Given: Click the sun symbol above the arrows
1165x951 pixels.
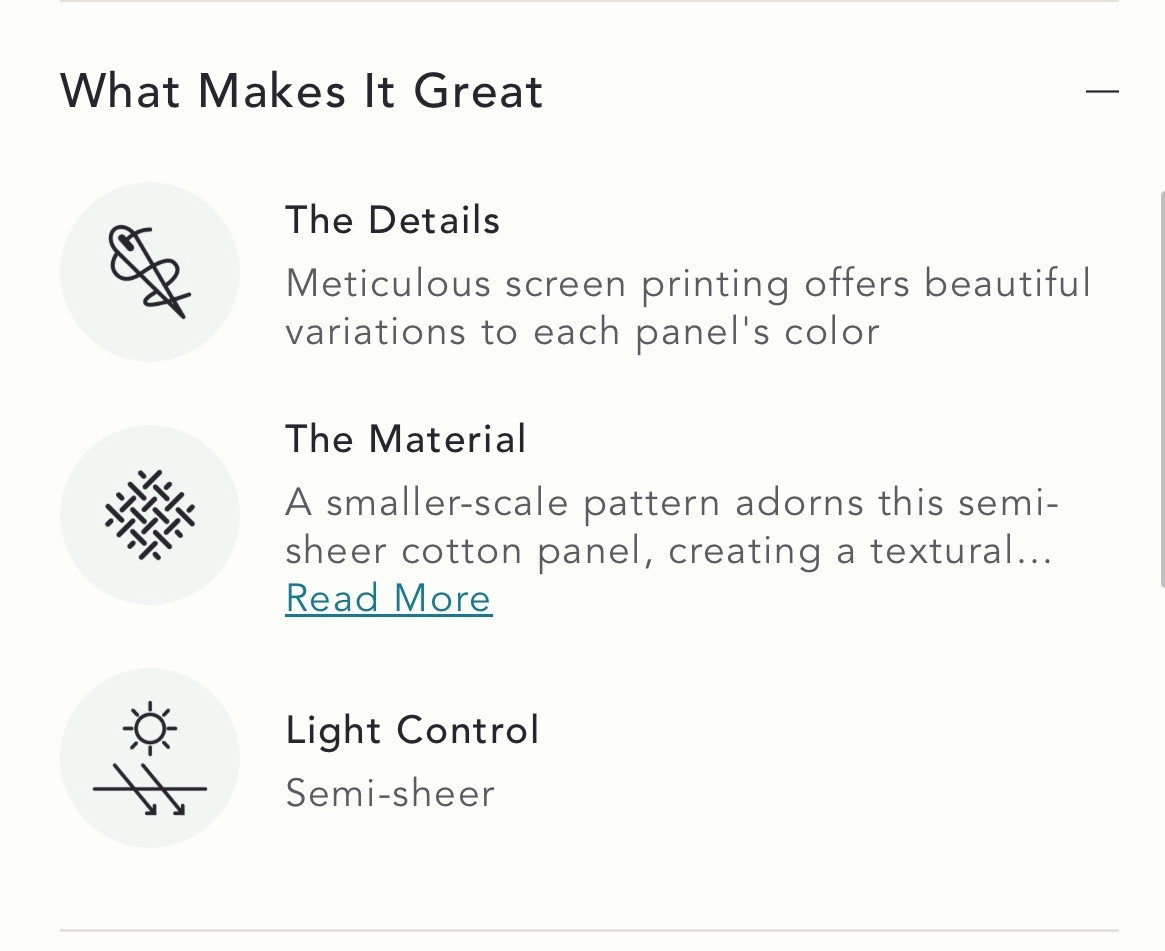Looking at the screenshot, I should click(x=150, y=728).
